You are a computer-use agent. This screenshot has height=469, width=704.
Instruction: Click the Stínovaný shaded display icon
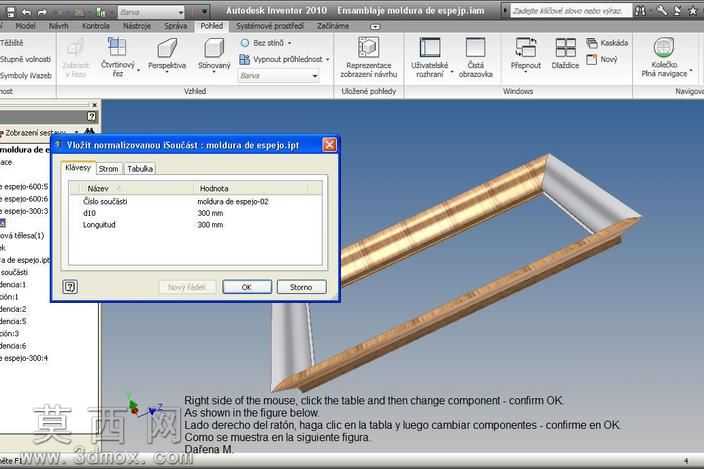click(x=214, y=48)
